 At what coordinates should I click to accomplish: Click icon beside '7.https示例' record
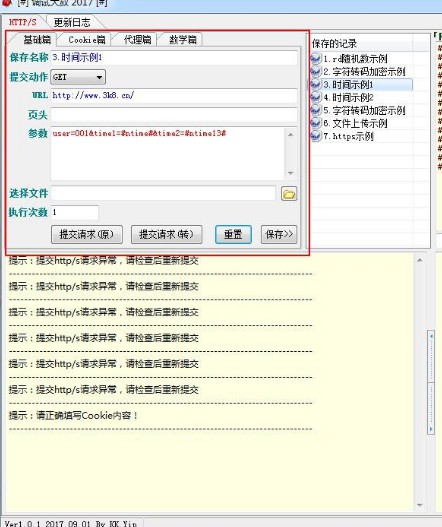coord(316,136)
